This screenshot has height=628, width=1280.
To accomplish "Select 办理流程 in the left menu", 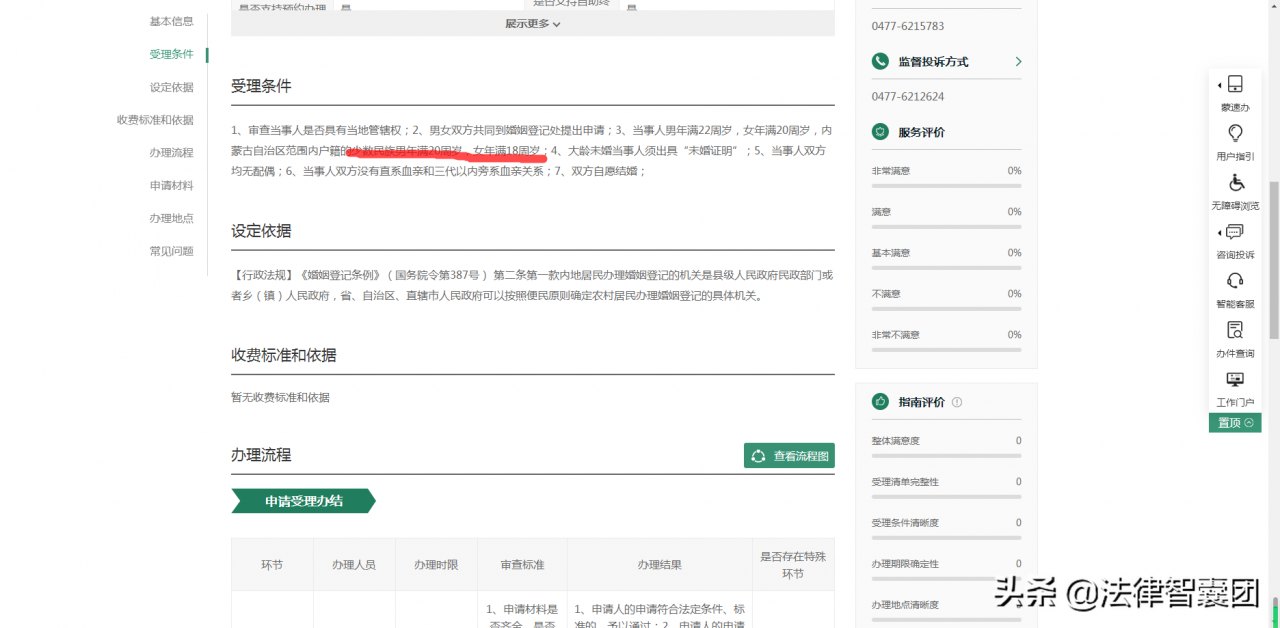I will pos(172,152).
